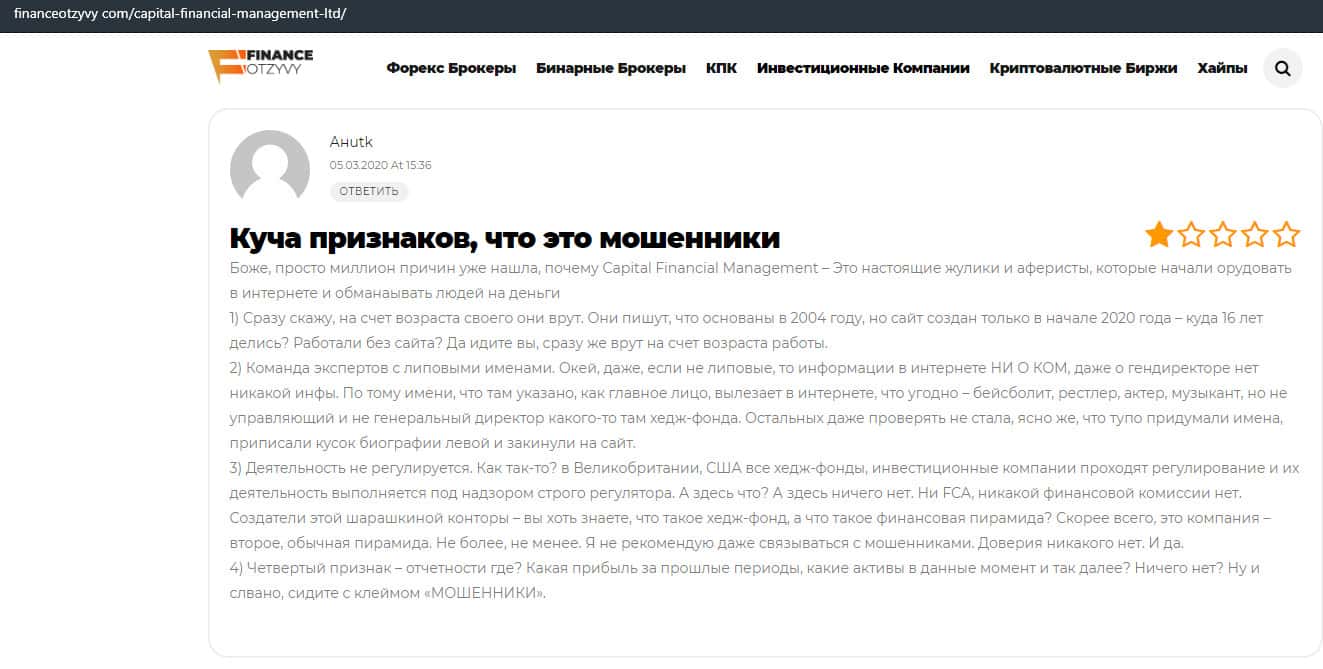Open the Форекс Брокеры menu

click(x=451, y=68)
